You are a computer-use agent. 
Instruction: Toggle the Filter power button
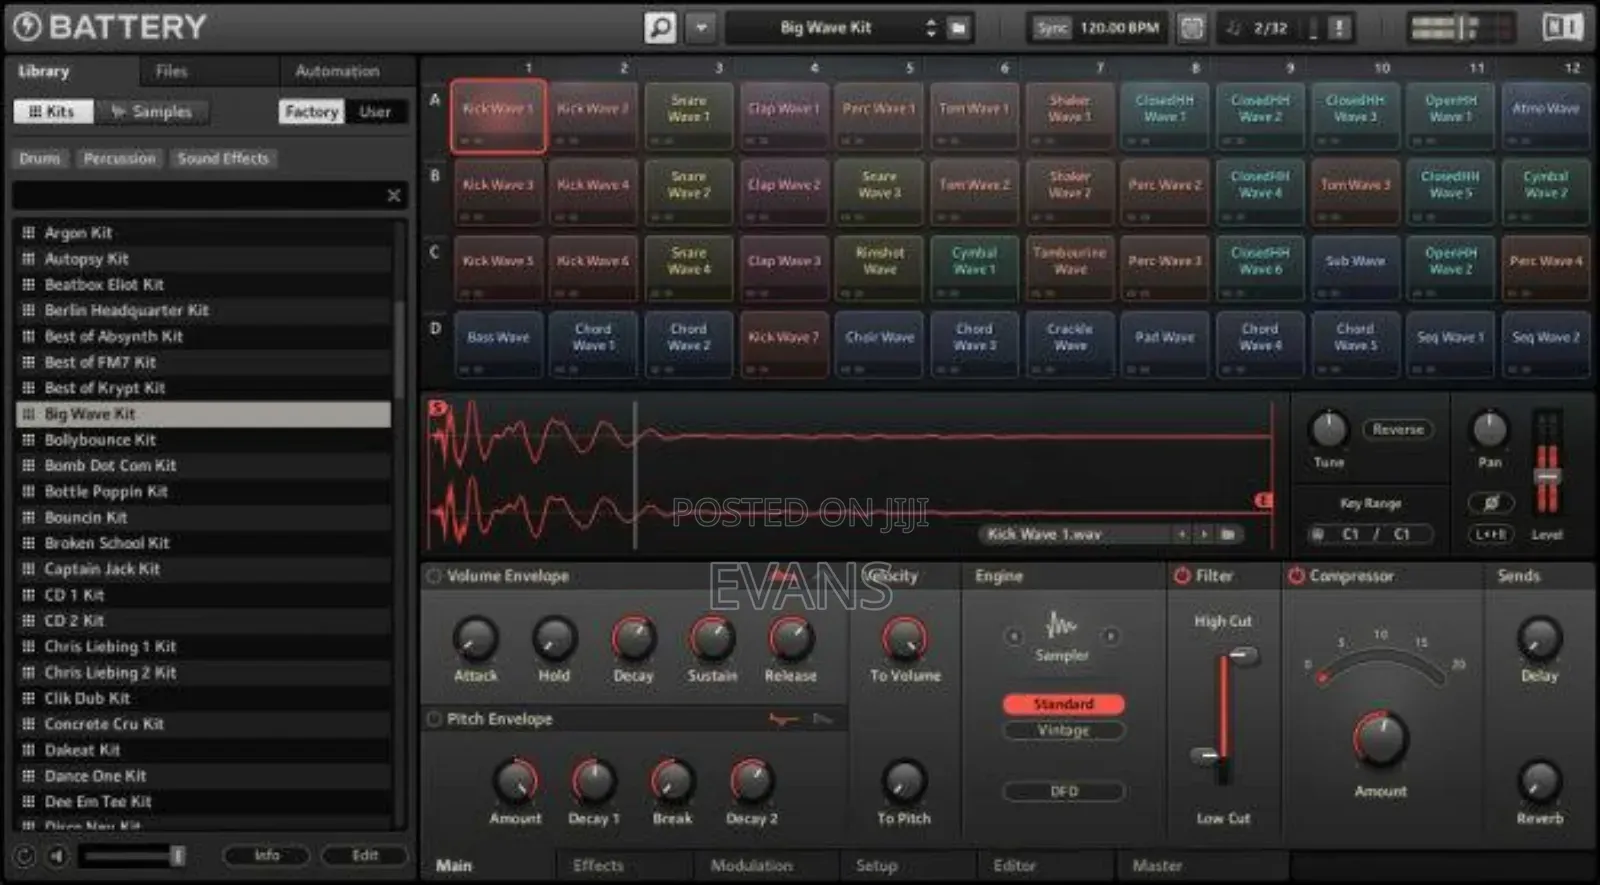1182,576
